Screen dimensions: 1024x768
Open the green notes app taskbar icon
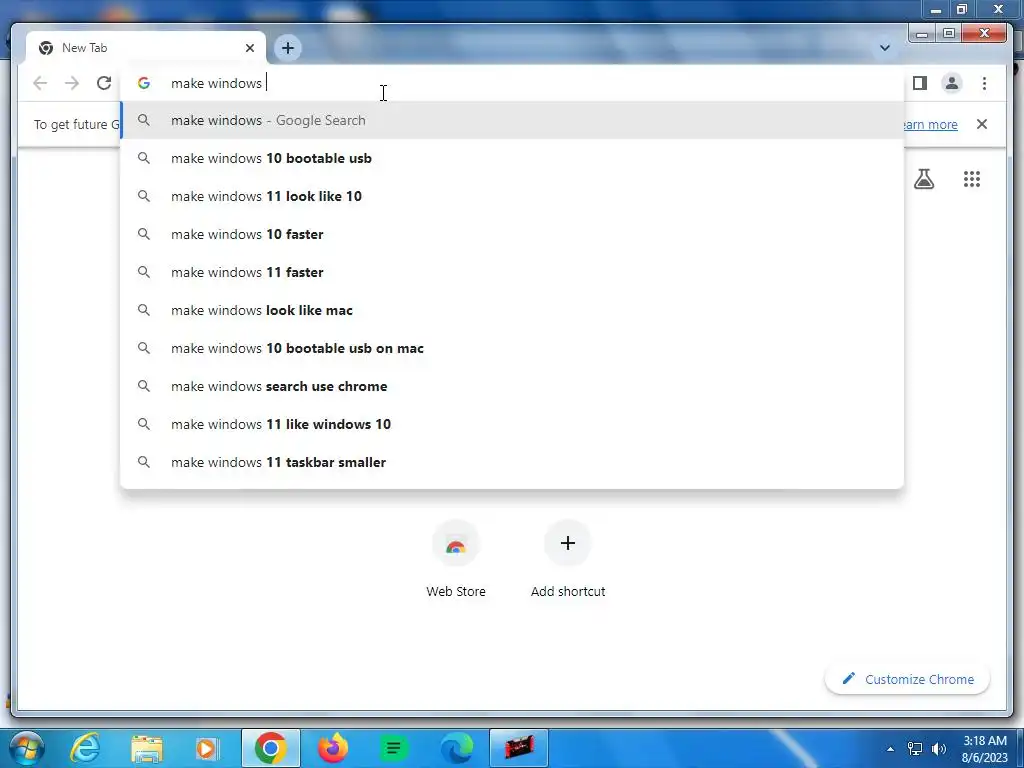coord(394,748)
